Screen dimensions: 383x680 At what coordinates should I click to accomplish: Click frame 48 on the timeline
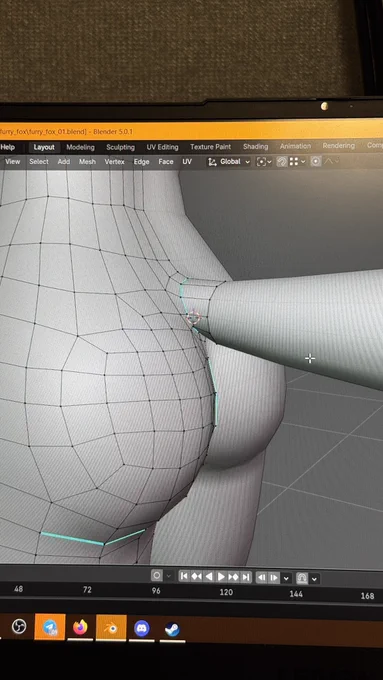[x=18, y=589]
